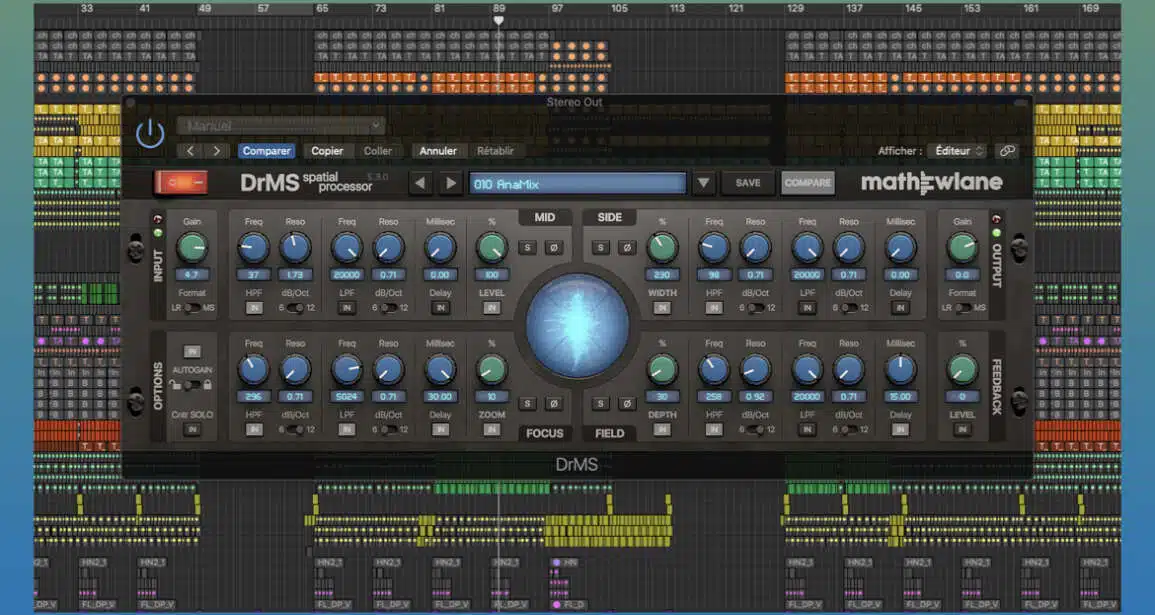This screenshot has height=615, width=1155.
Task: Save the preset with the SAVE button
Action: 748,183
